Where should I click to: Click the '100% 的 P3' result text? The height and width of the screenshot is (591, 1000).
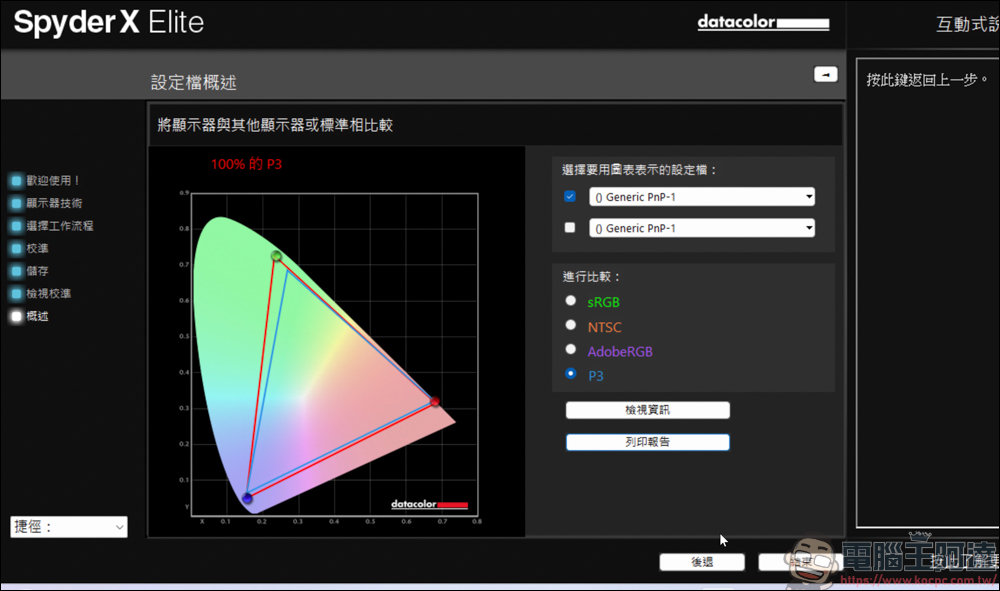coord(247,164)
